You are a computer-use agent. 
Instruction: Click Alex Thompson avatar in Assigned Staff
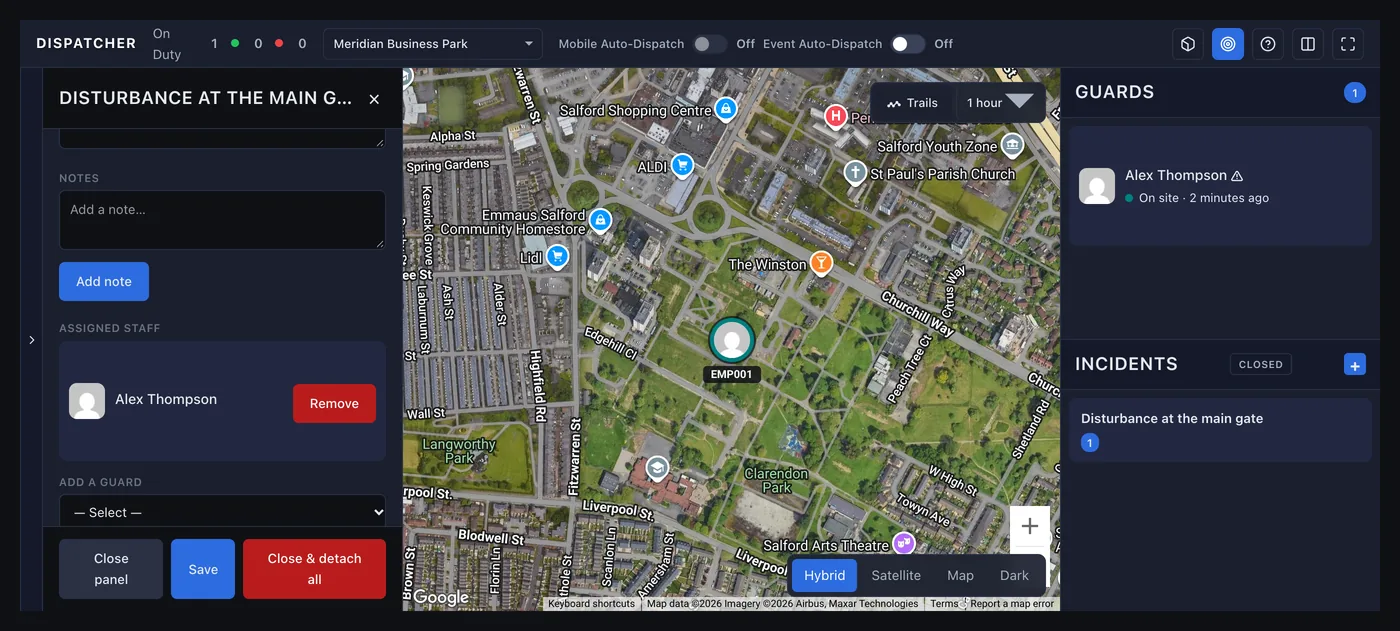pos(87,400)
